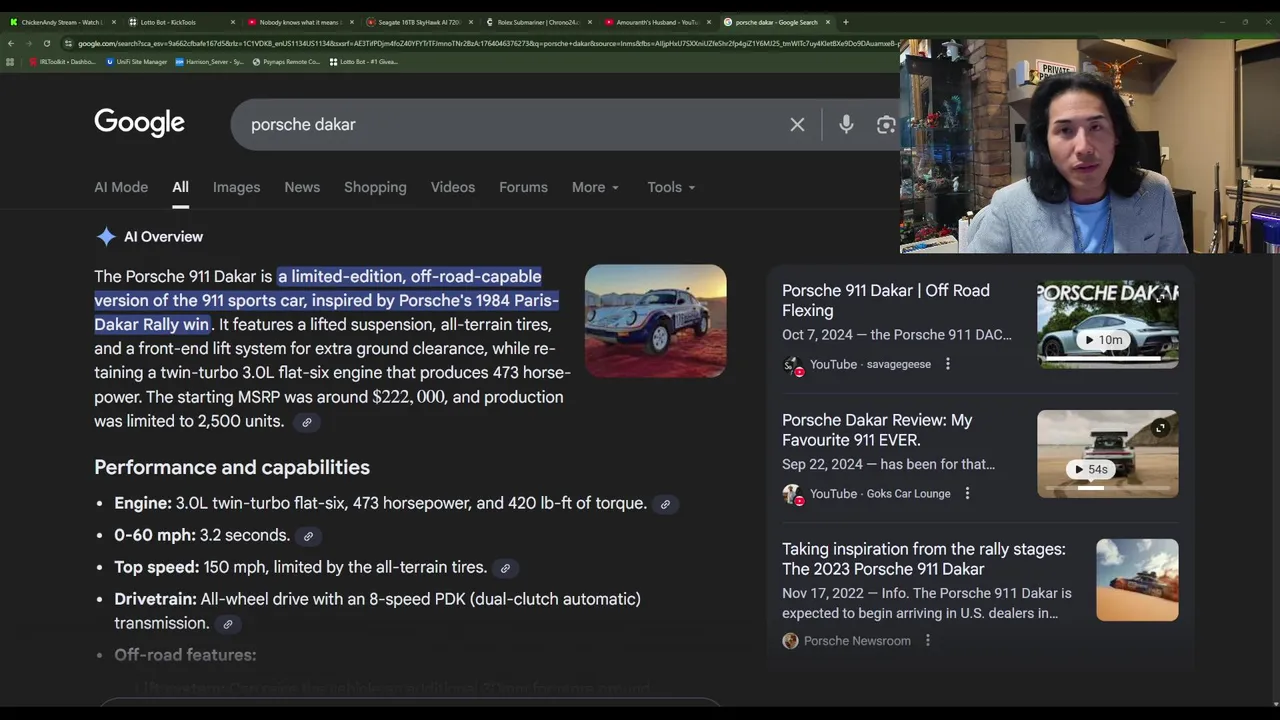The width and height of the screenshot is (1280, 720).
Task: Switch to AI Mode tab
Action: (x=121, y=187)
